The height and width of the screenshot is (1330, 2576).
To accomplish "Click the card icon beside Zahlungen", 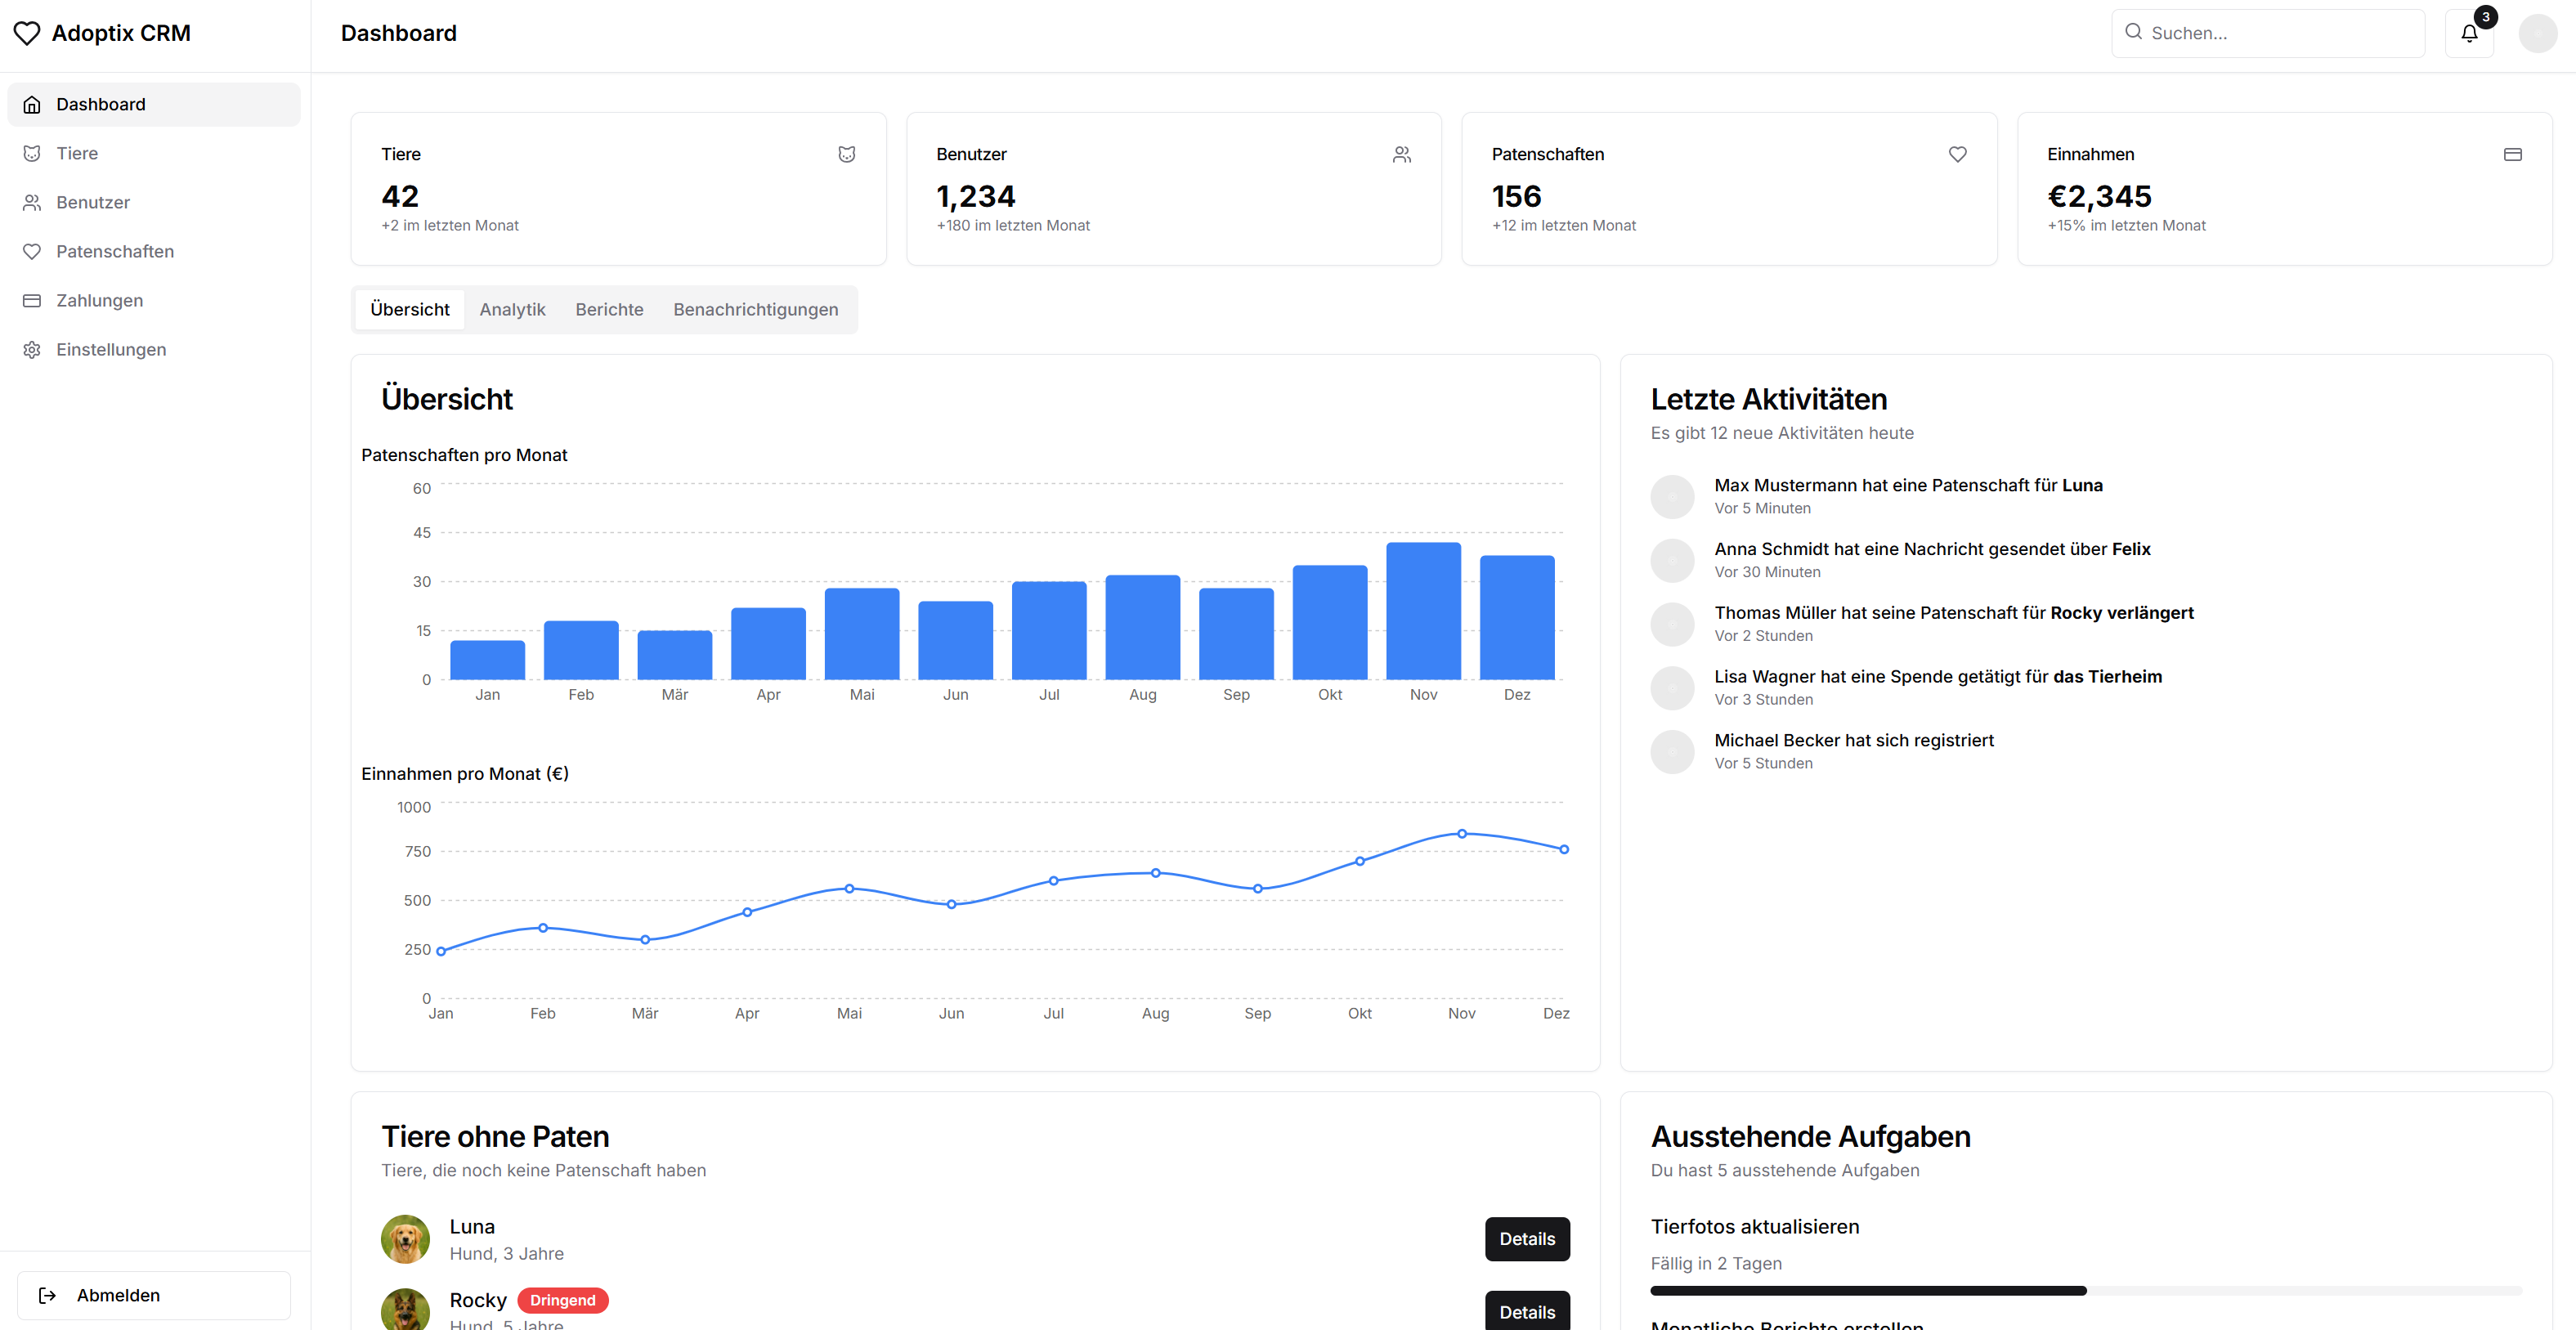I will 32,300.
